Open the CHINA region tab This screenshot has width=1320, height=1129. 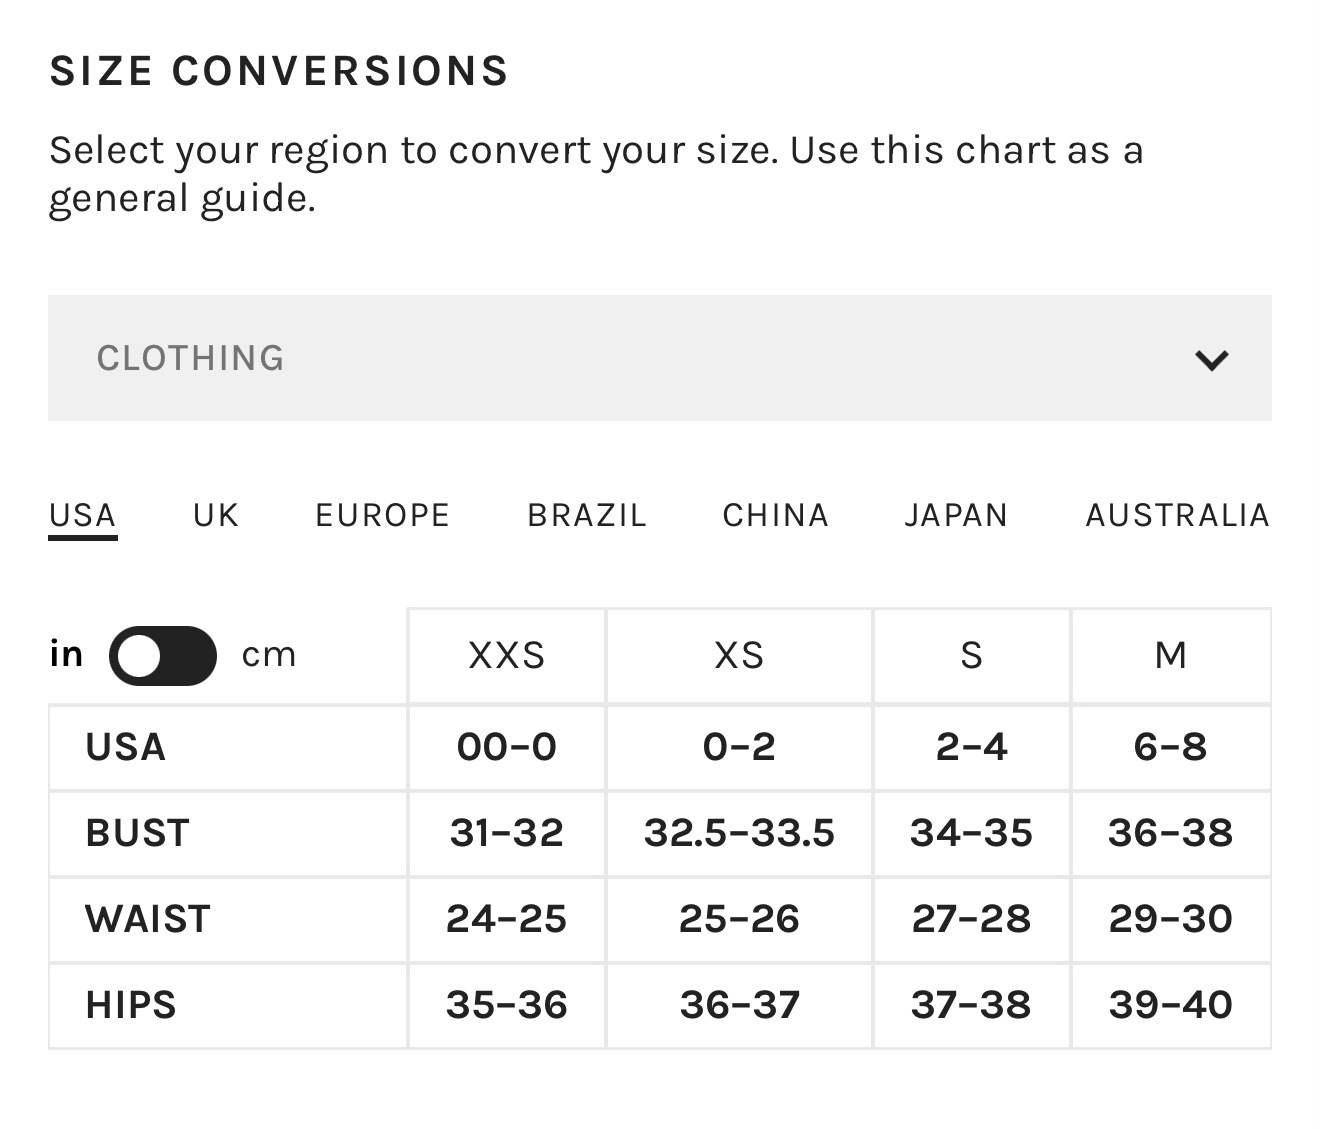pyautogui.click(x=776, y=515)
